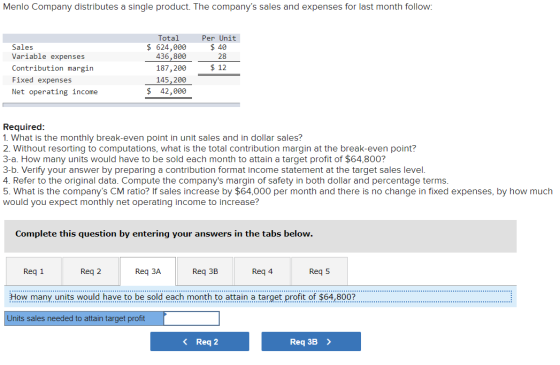Viewport: 560px width, 365px height.
Task: Open the Req 1 tab
Action: coord(34,271)
